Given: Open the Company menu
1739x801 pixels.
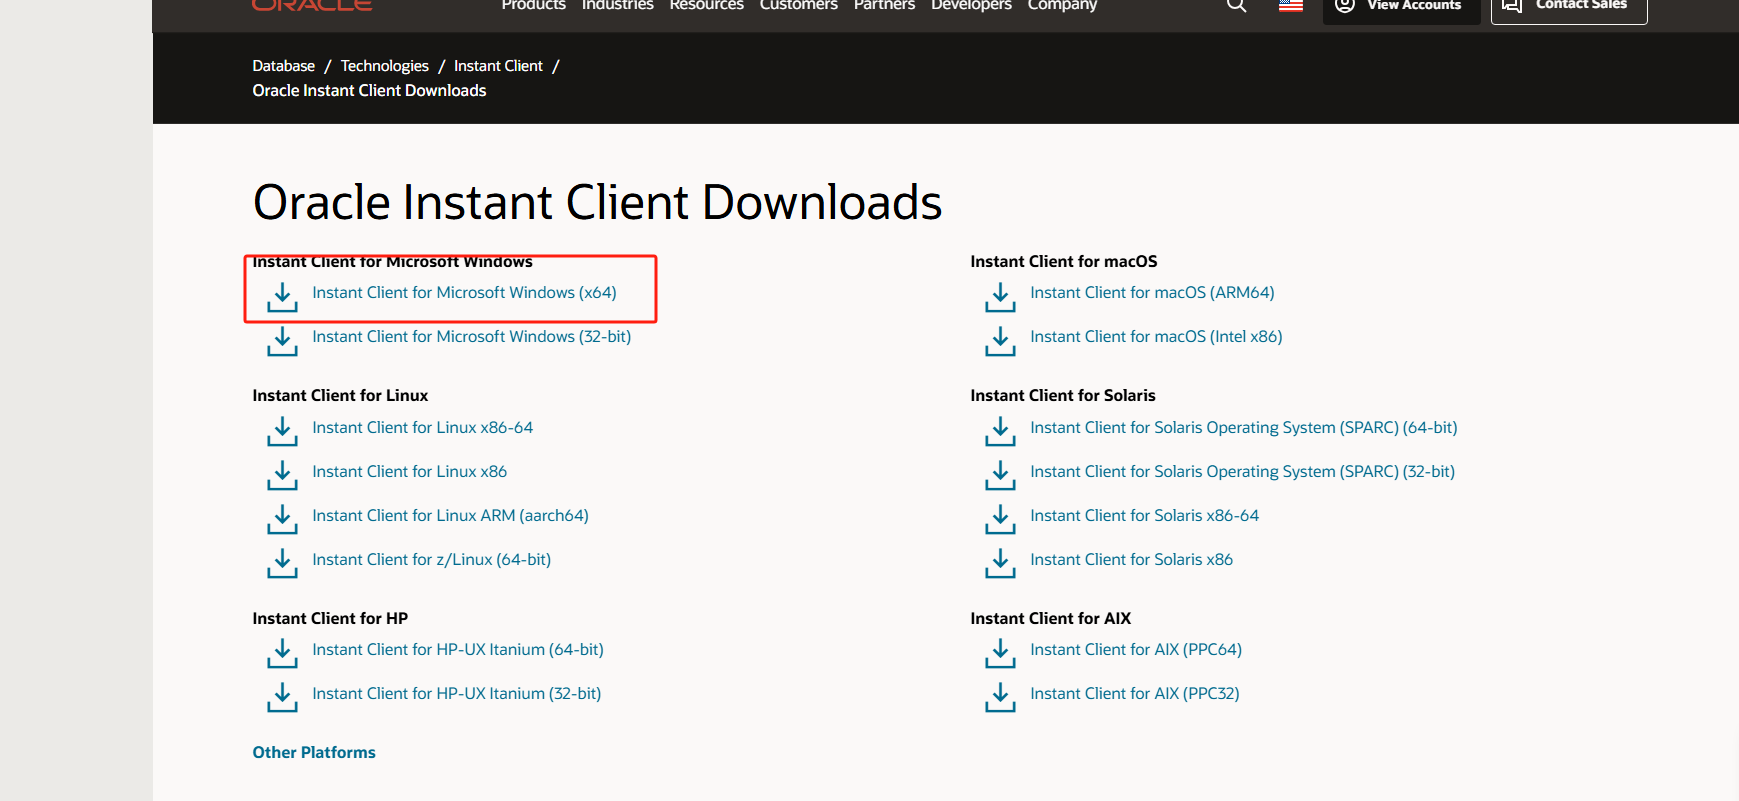Looking at the screenshot, I should pos(1063,5).
